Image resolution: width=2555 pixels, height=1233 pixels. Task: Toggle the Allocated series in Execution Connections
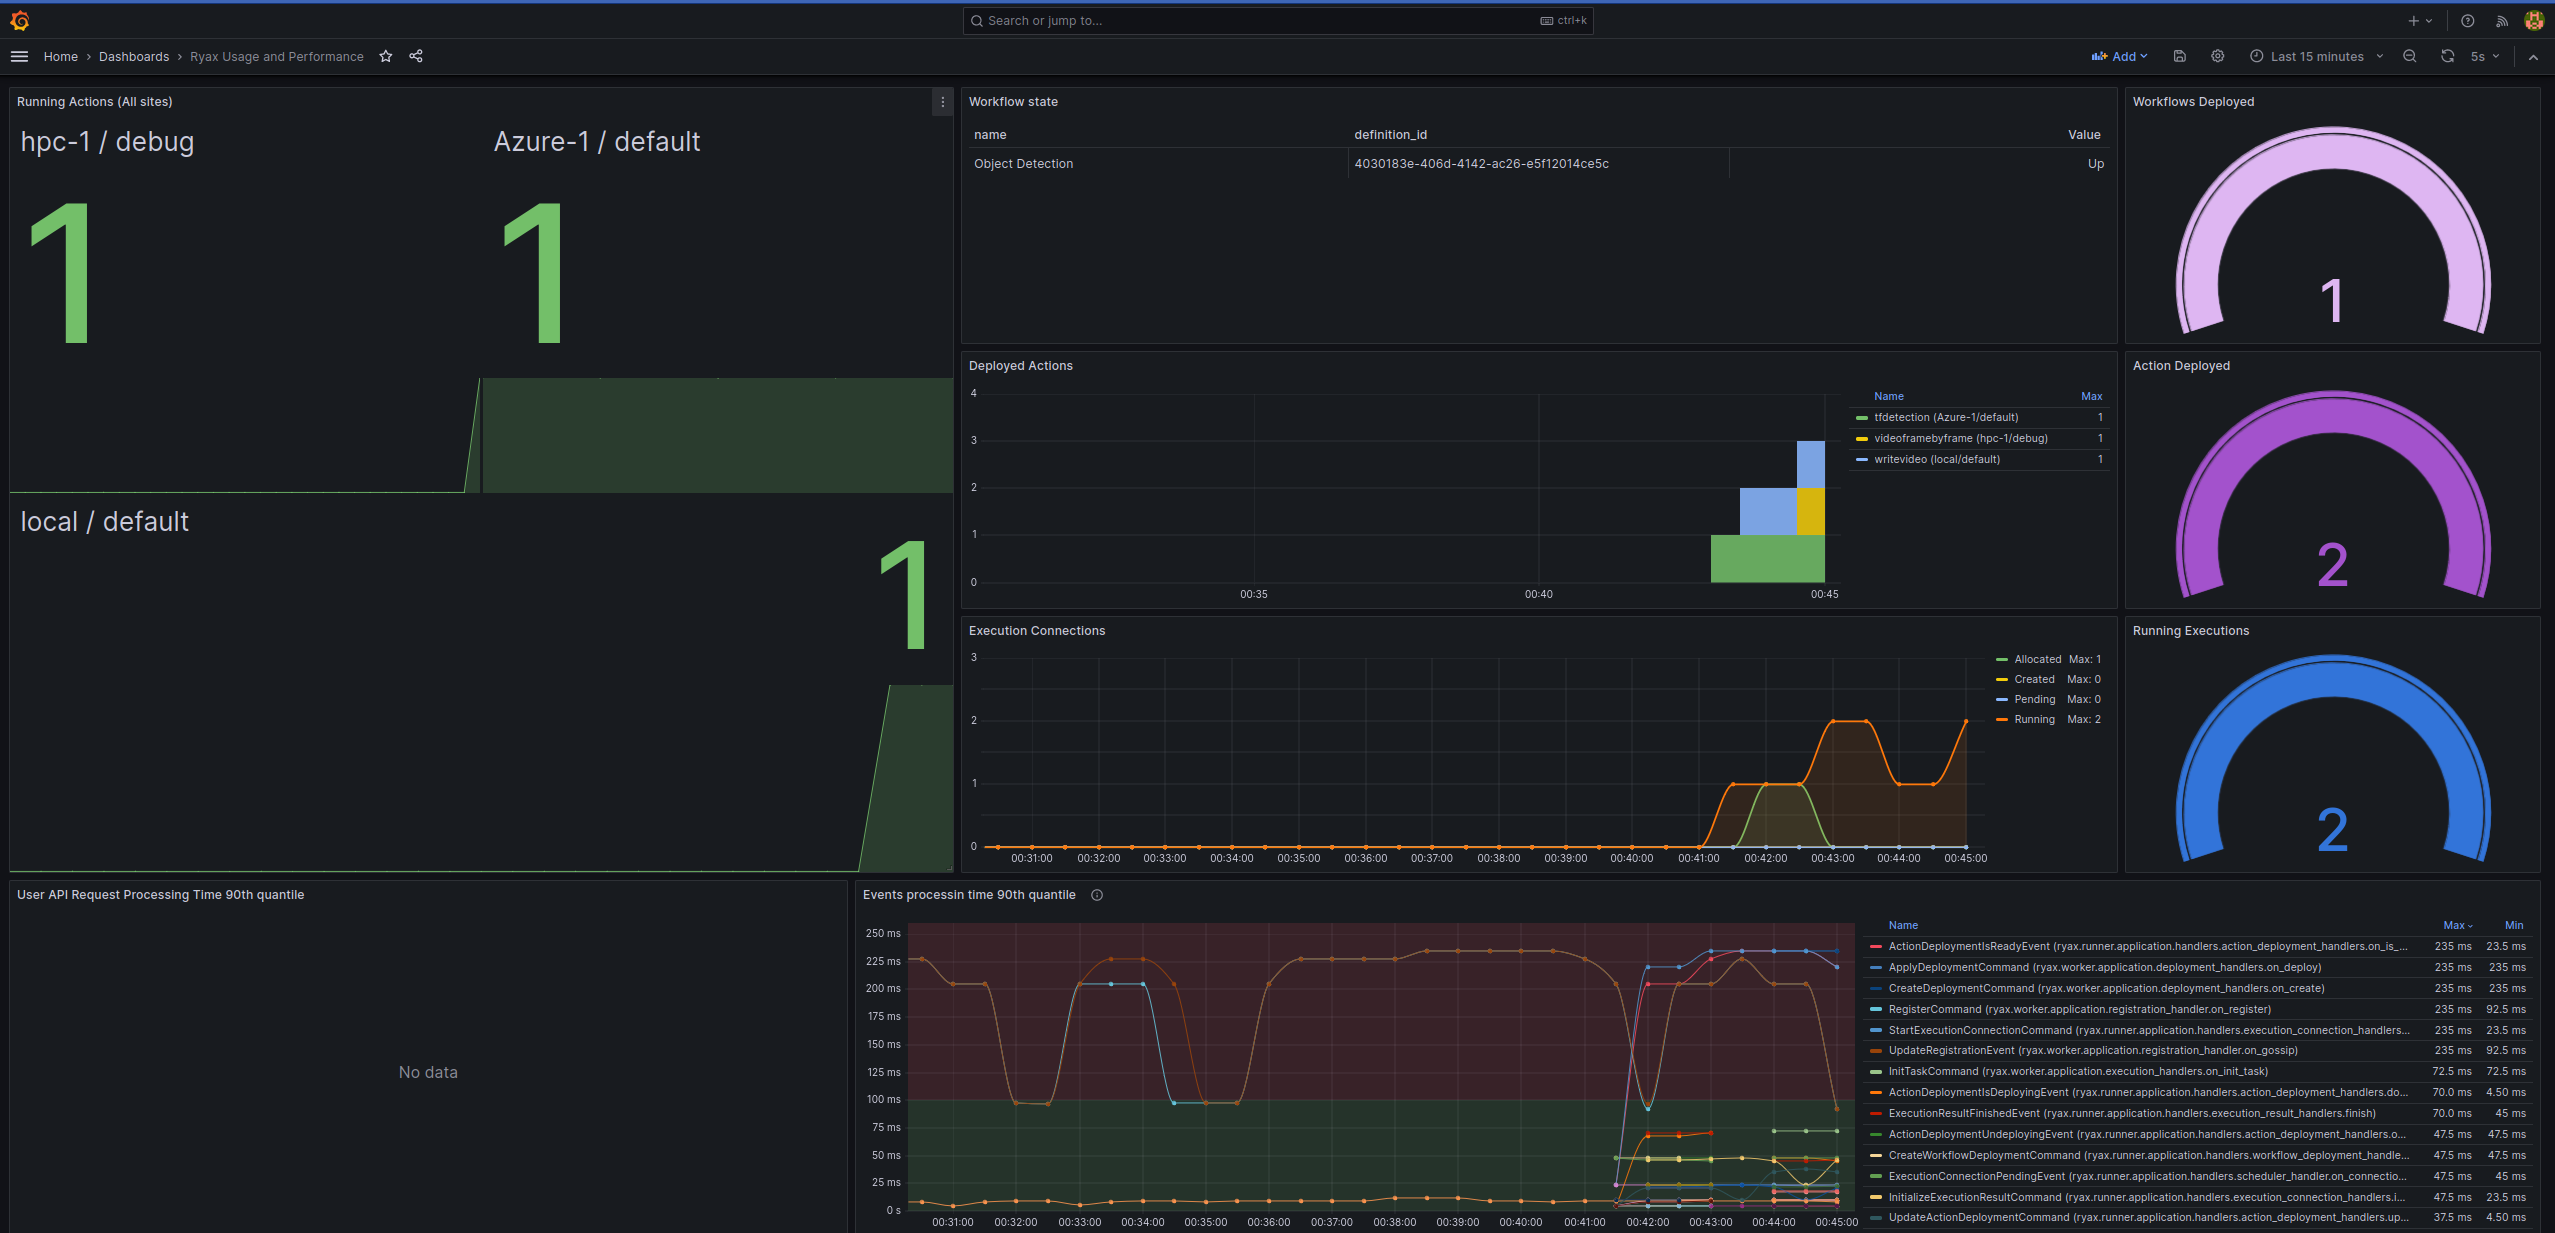(x=2036, y=659)
